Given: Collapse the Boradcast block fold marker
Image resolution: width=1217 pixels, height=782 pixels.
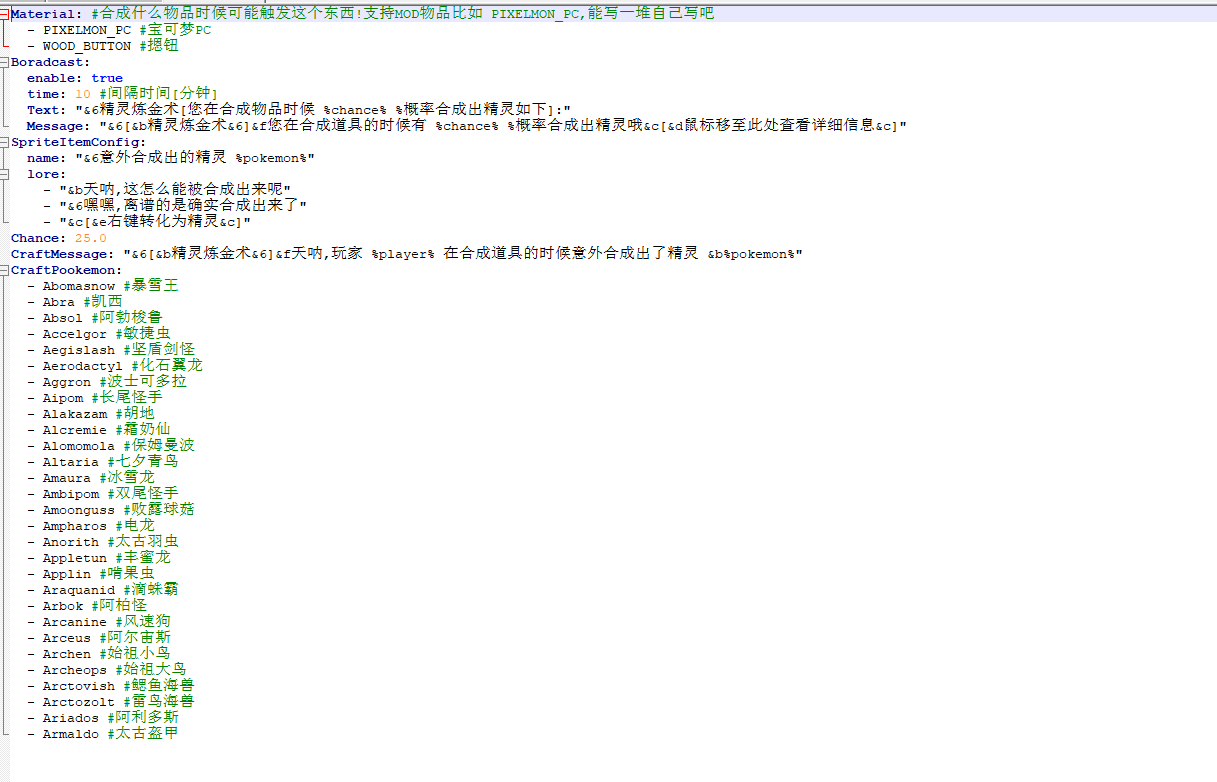Looking at the screenshot, I should pyautogui.click(x=5, y=62).
